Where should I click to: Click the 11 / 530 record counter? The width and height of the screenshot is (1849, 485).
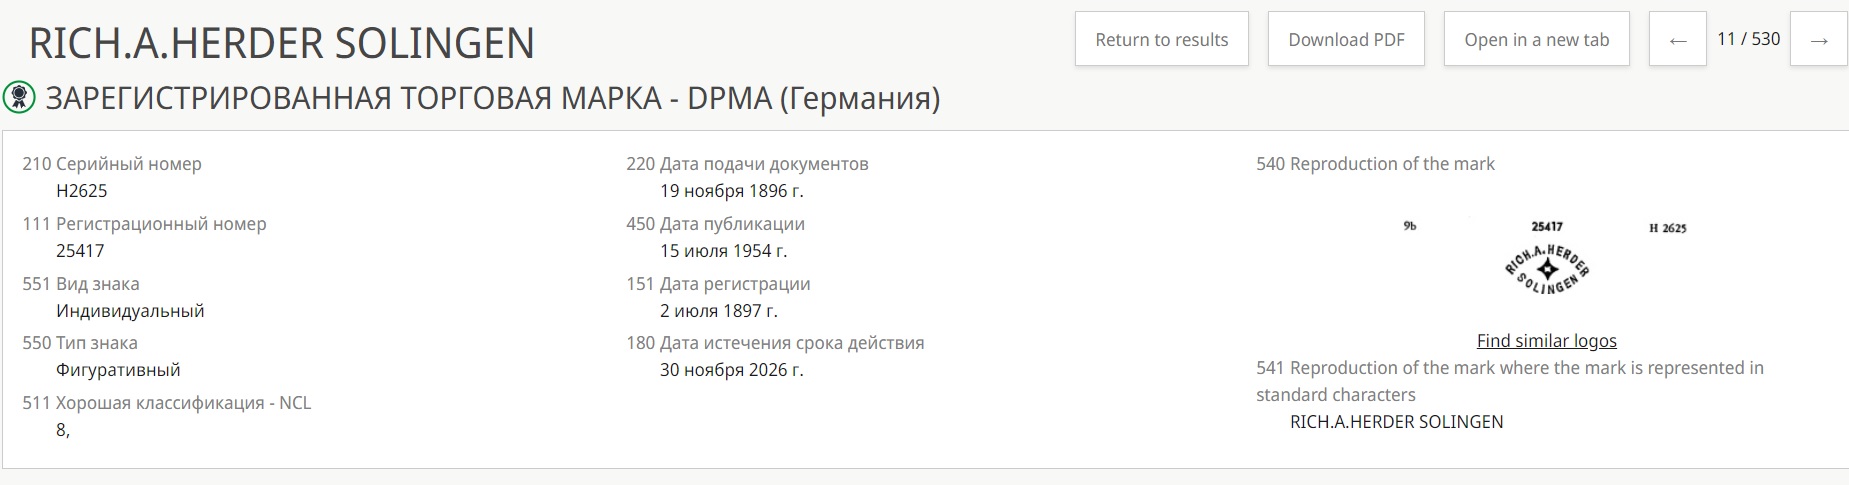coord(1748,39)
